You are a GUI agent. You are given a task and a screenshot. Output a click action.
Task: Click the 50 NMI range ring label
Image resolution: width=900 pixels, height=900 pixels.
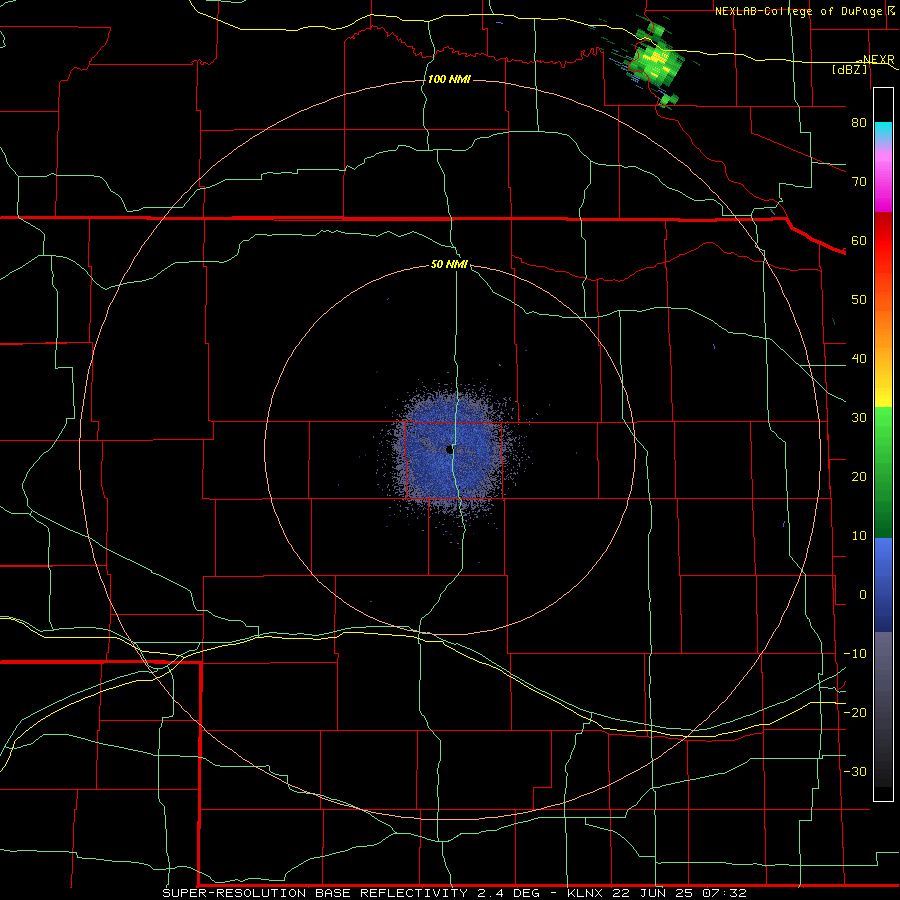coord(449,265)
